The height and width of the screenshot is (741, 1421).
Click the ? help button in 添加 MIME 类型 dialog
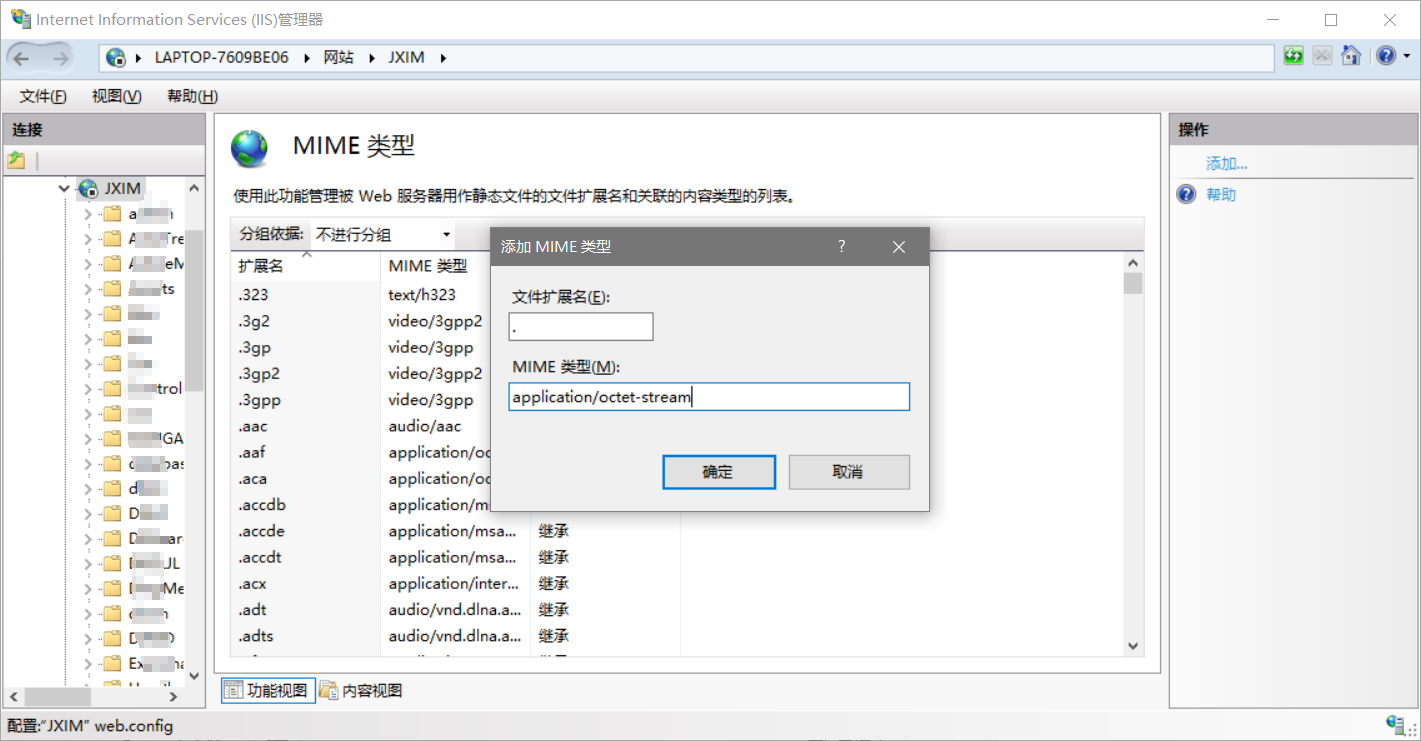coord(842,246)
